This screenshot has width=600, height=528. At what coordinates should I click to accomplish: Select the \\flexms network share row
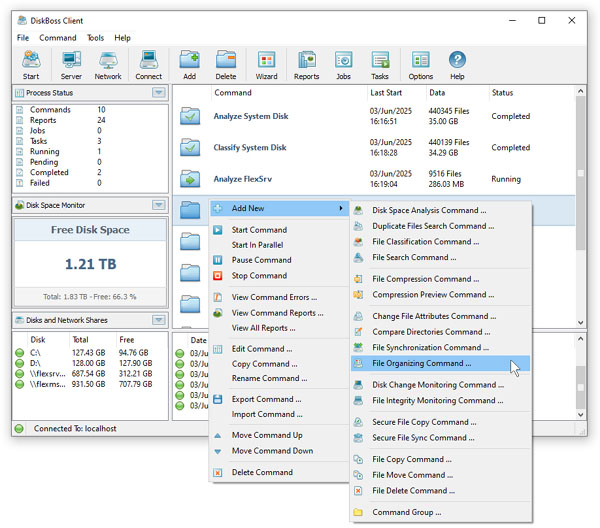[90, 384]
